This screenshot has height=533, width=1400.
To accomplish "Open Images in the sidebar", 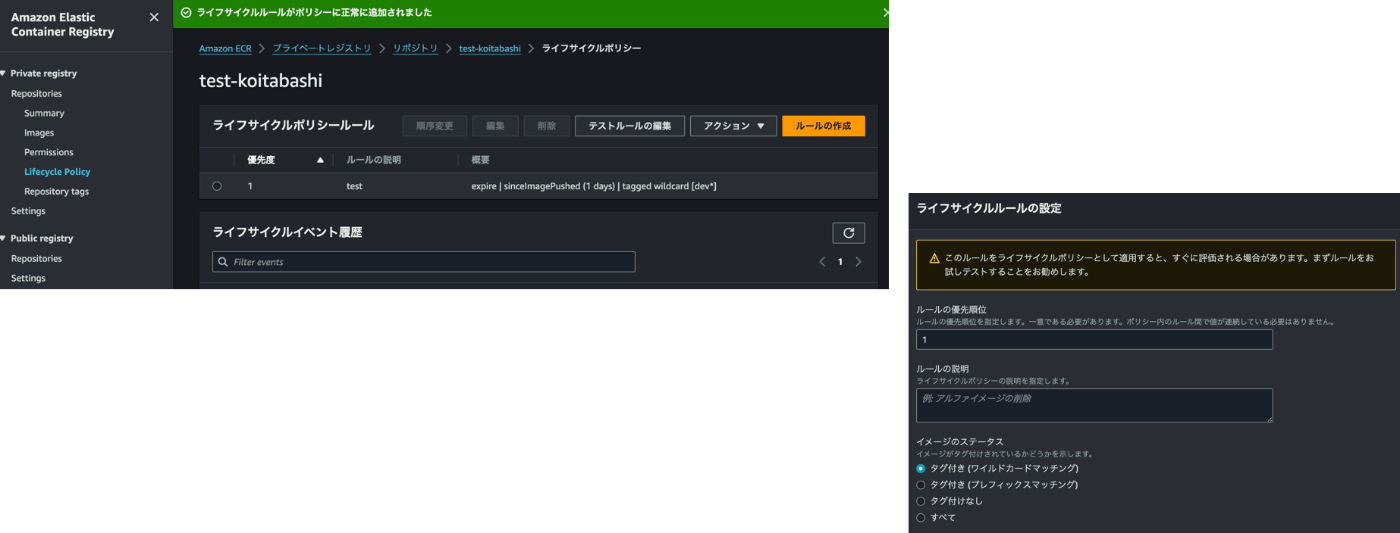I will point(39,132).
